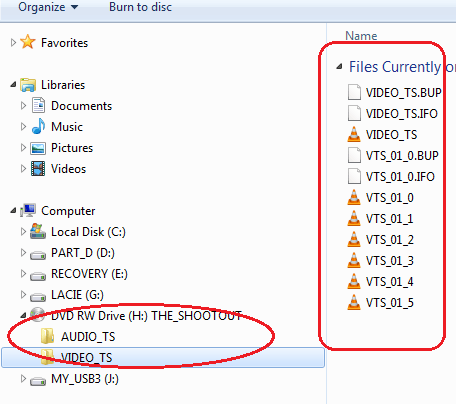Image resolution: width=456 pixels, height=404 pixels.
Task: Expand the Music library
Action: click(x=23, y=127)
